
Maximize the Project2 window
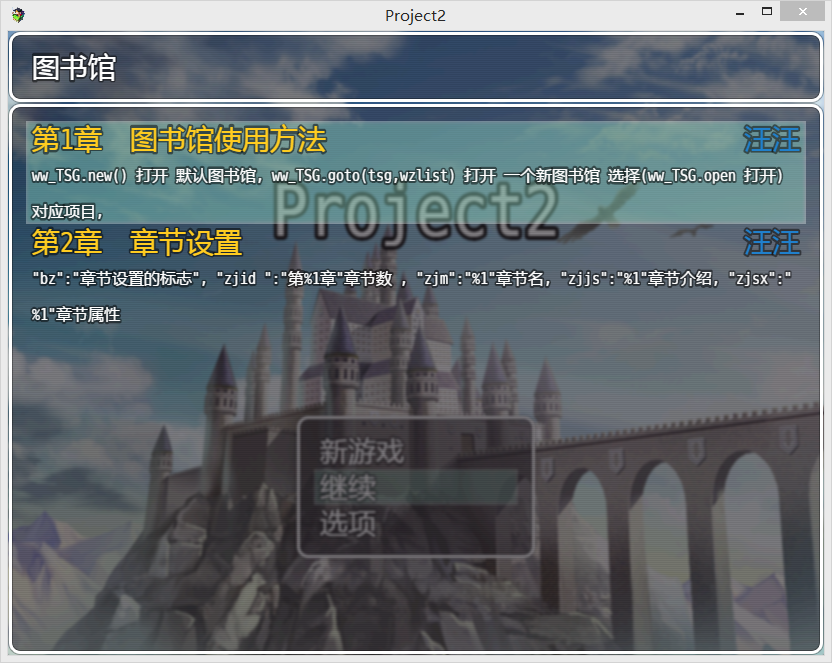767,12
